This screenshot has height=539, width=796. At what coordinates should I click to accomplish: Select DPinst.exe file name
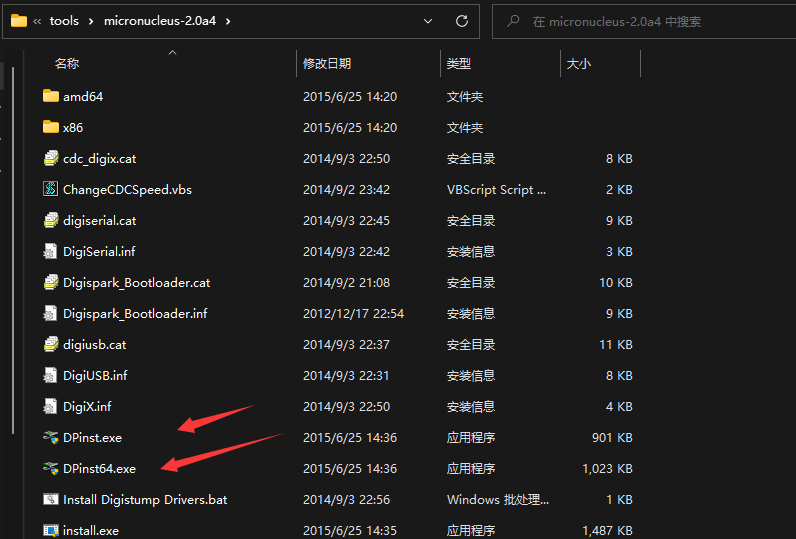92,437
